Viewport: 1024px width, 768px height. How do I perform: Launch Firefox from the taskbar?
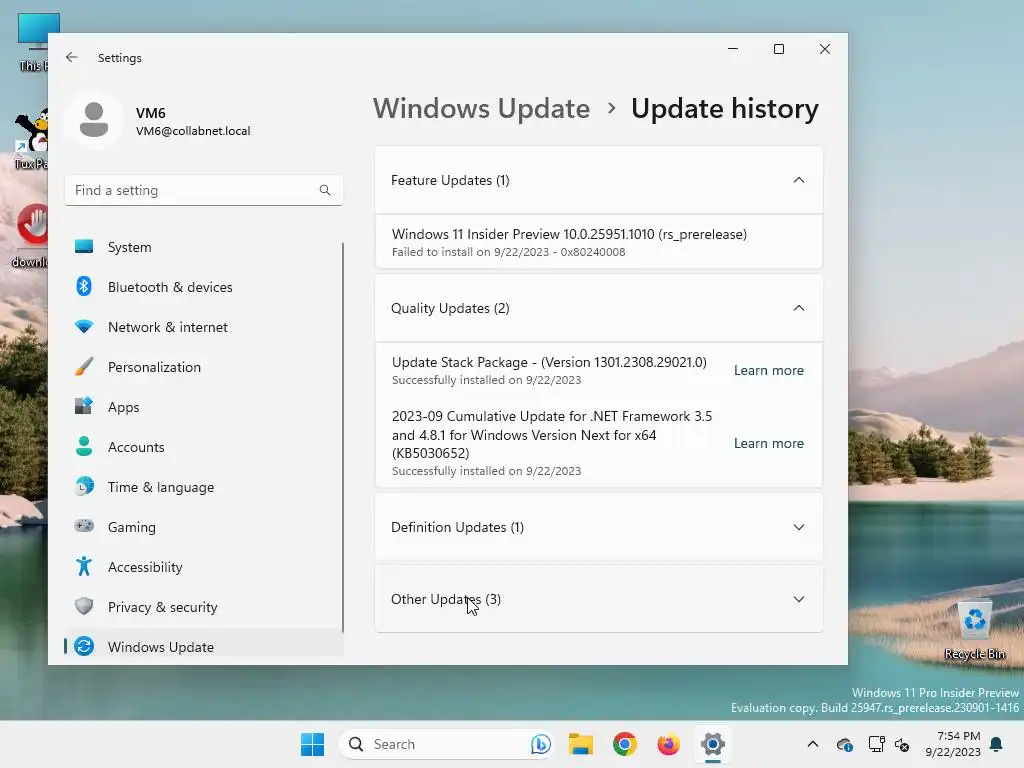669,744
